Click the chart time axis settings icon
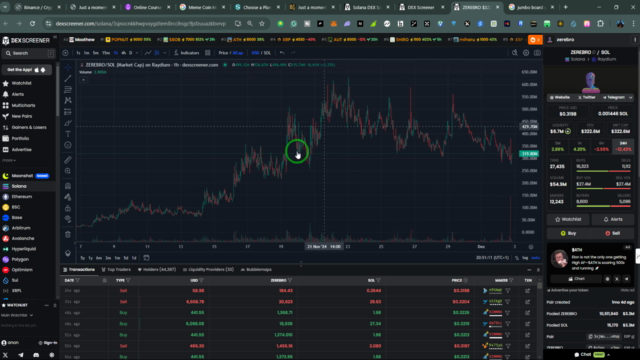Image resolution: width=640 pixels, height=360 pixels. pos(531,247)
